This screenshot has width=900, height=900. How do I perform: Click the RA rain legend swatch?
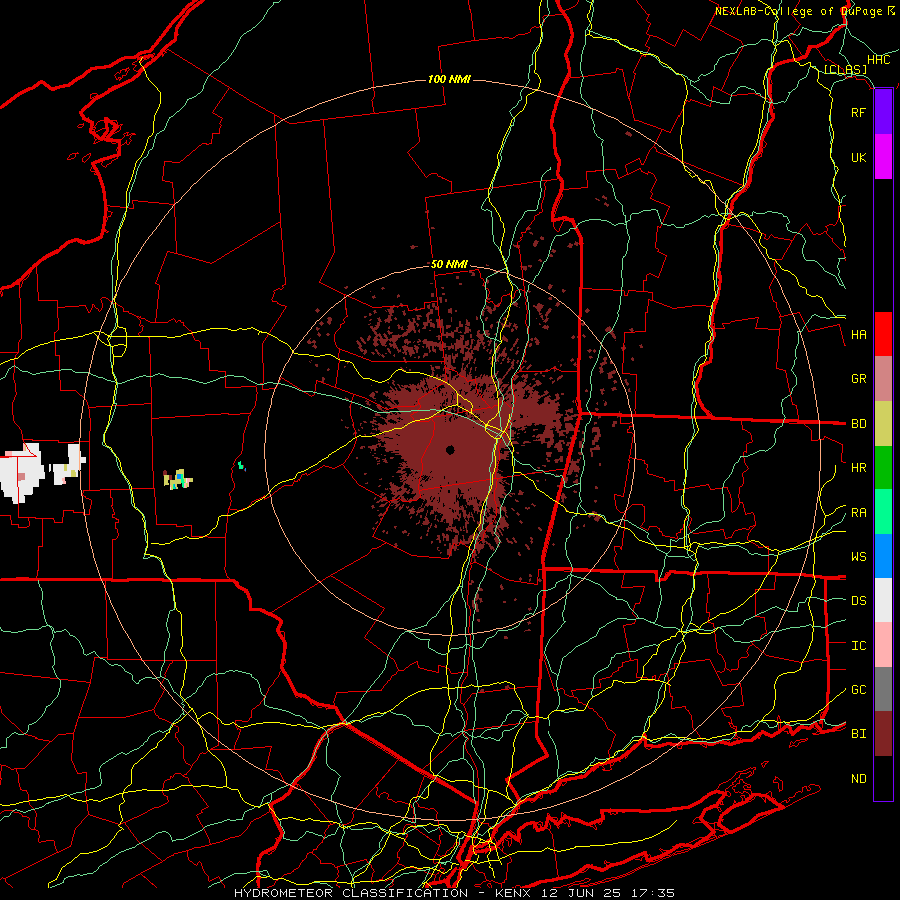pos(883,512)
